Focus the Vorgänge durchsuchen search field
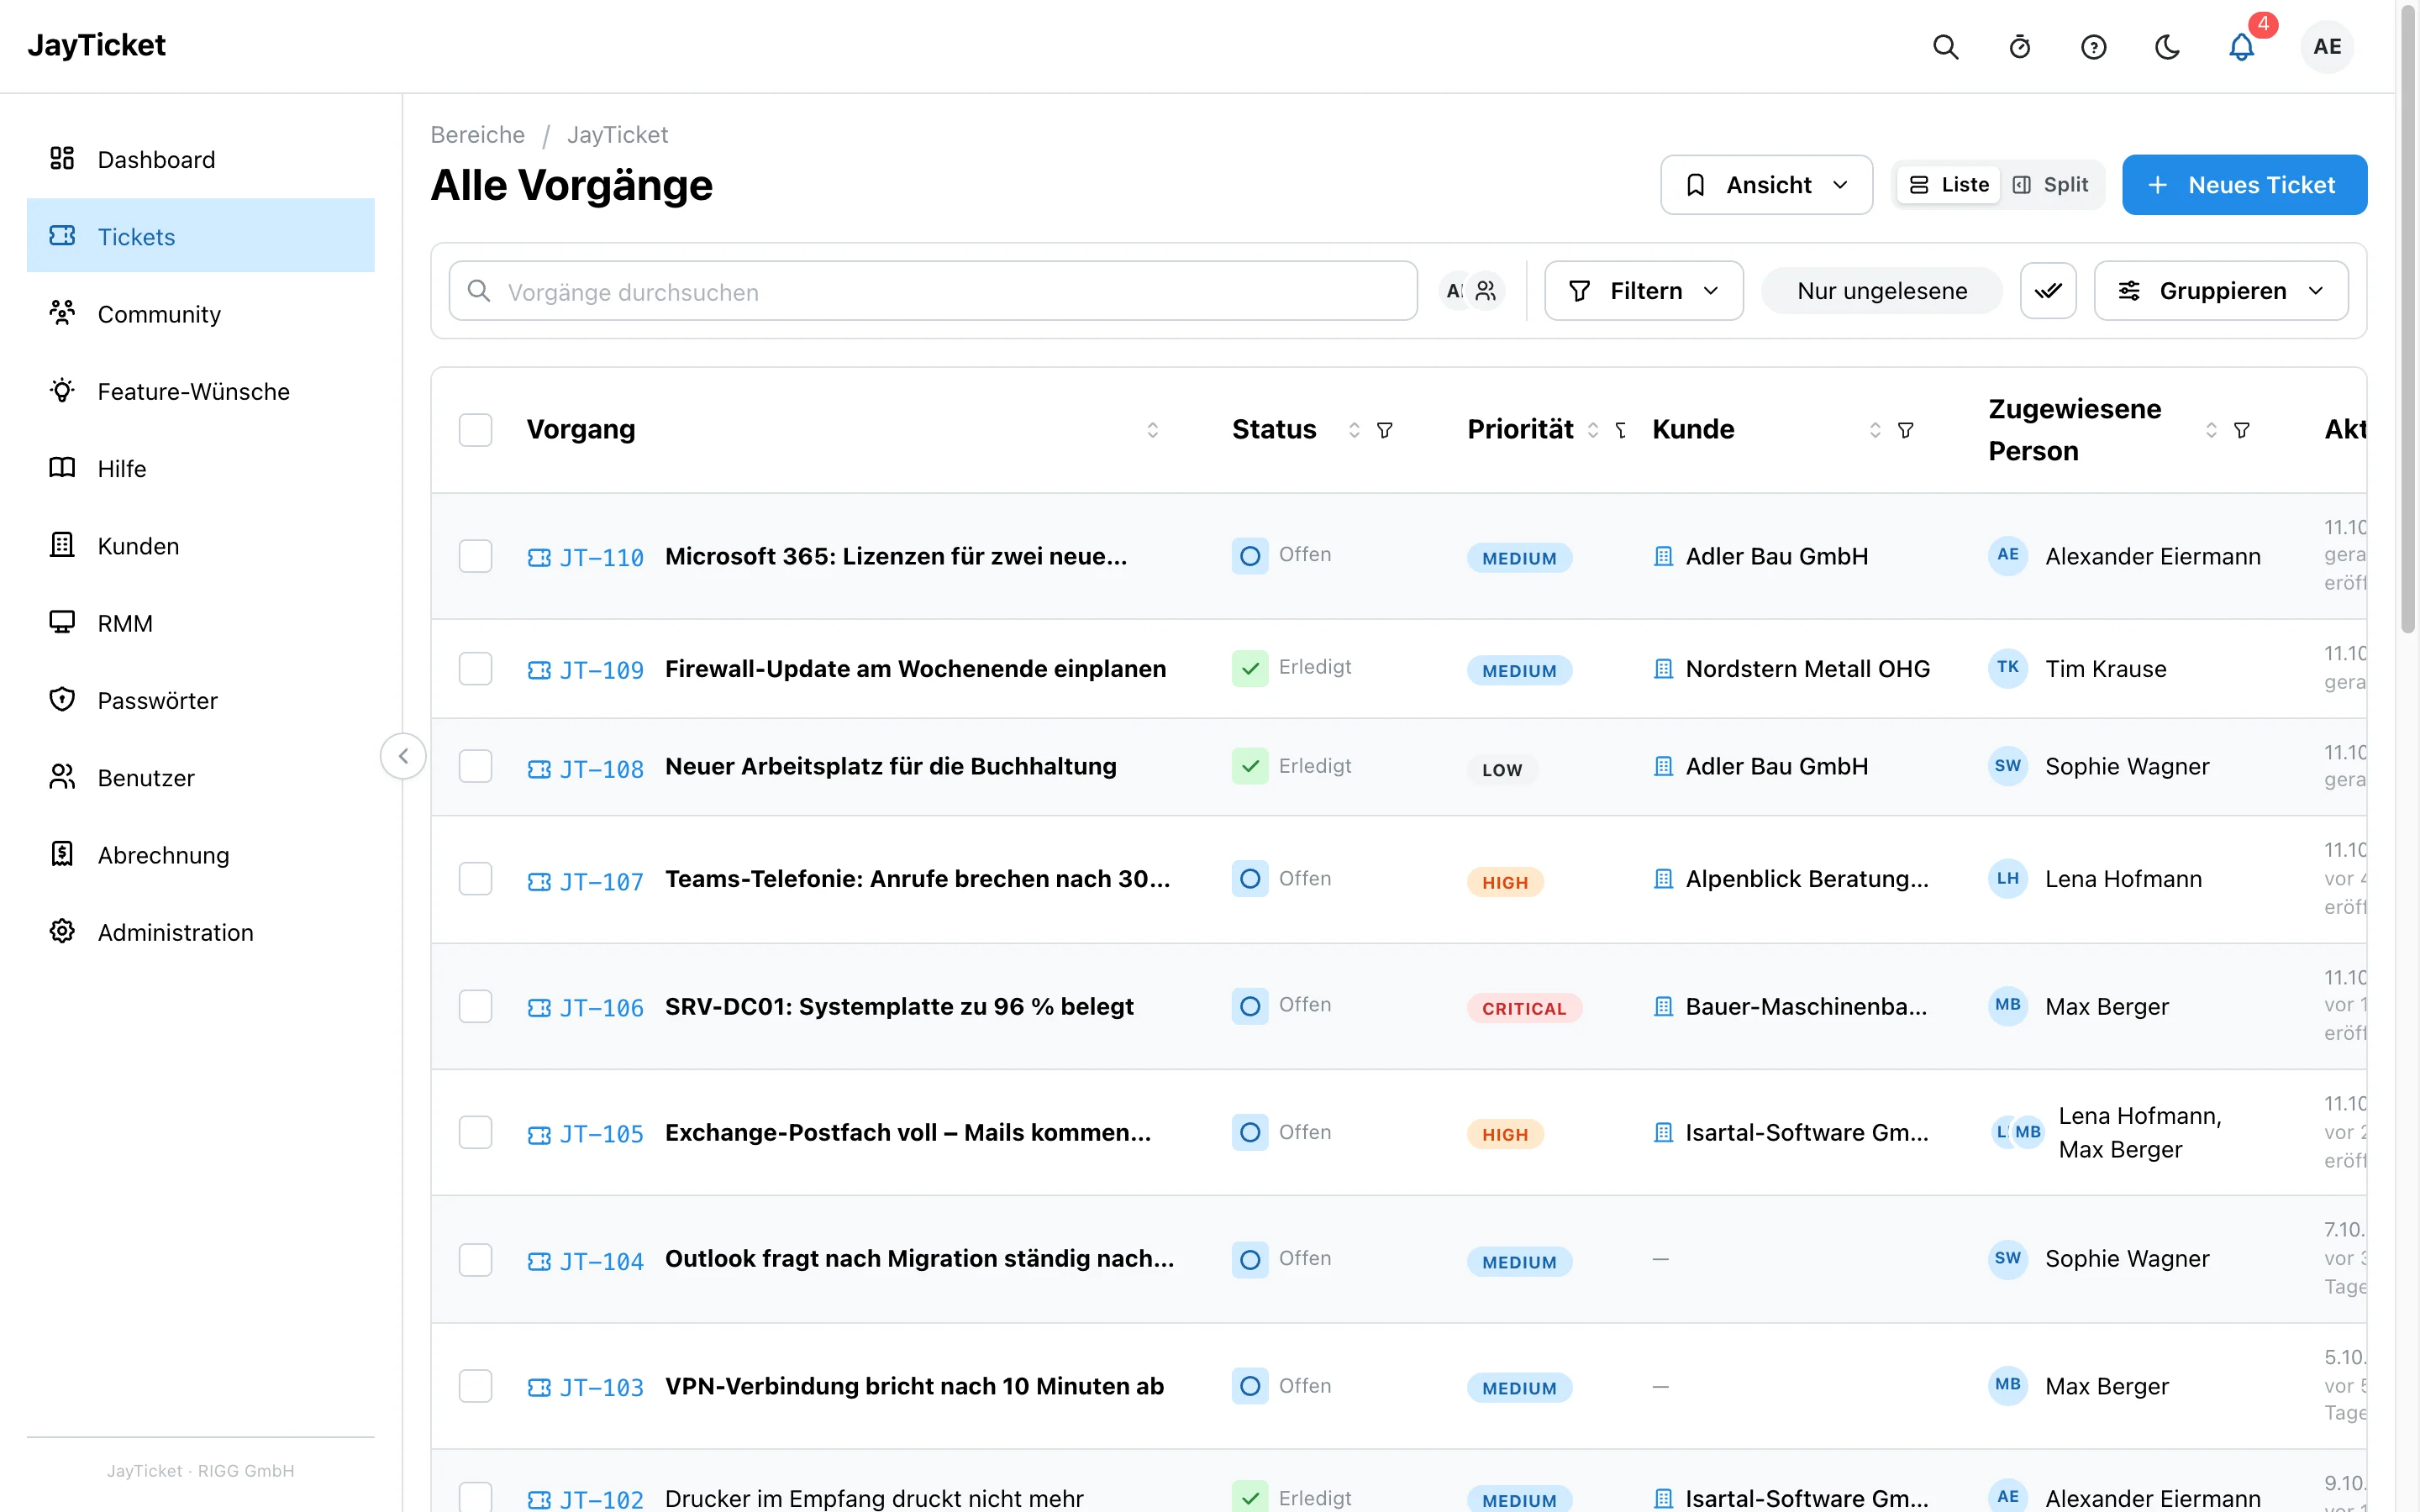This screenshot has height=1512, width=2420. 933,291
